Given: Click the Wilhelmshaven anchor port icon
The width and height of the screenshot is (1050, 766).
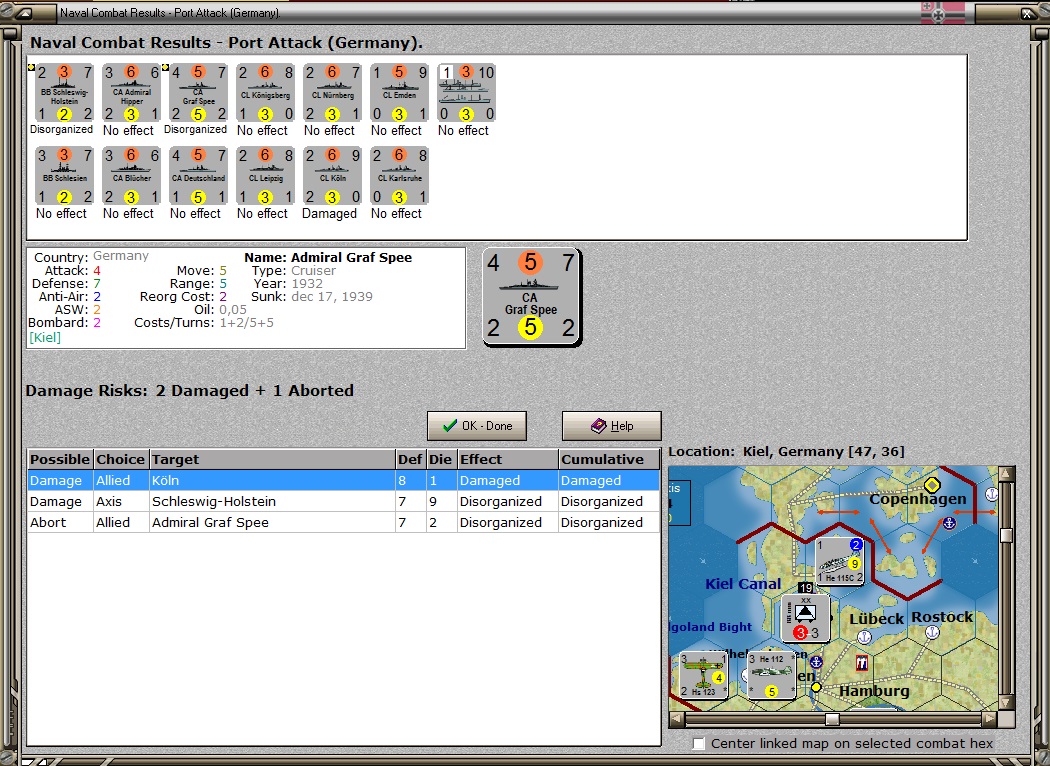Looking at the screenshot, I should pos(816,662).
